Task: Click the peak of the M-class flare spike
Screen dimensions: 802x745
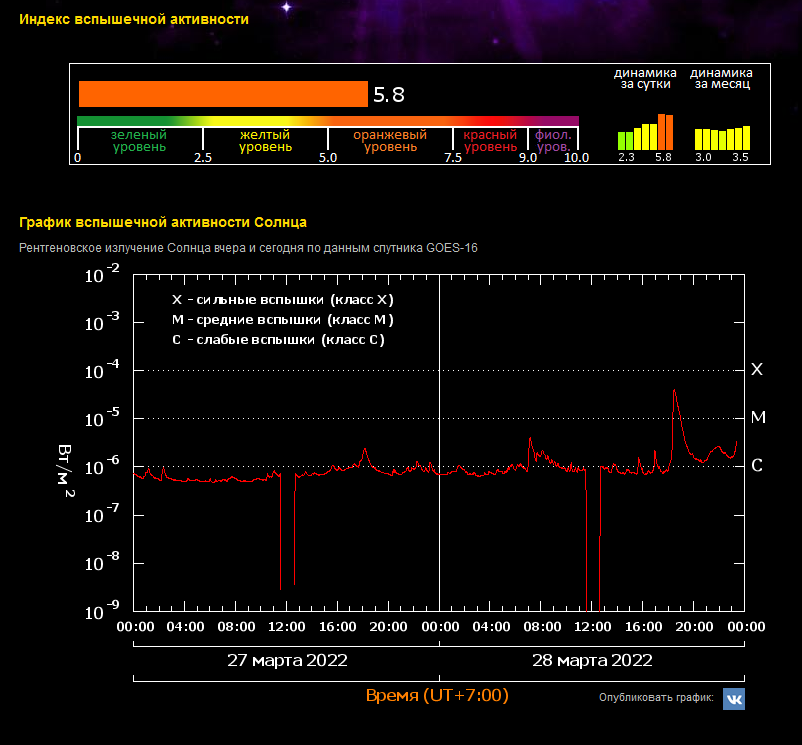Action: (x=674, y=390)
